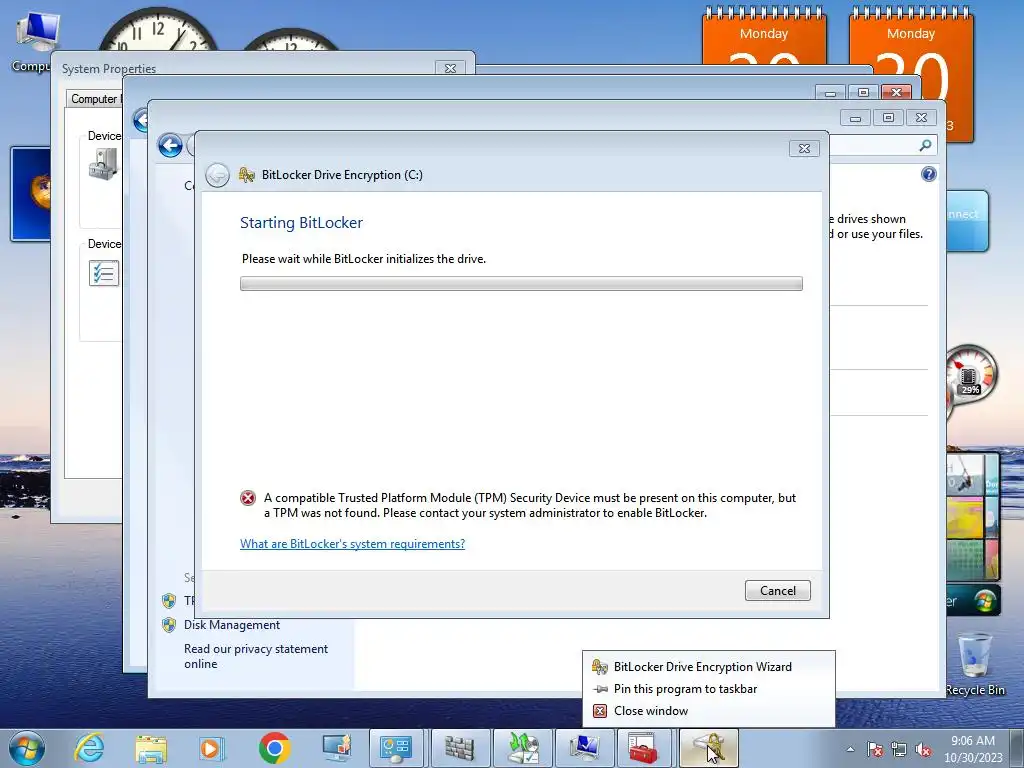Viewport: 1024px width, 768px height.
Task: Switch to System Properties taskbar button
Action: [x=584, y=748]
